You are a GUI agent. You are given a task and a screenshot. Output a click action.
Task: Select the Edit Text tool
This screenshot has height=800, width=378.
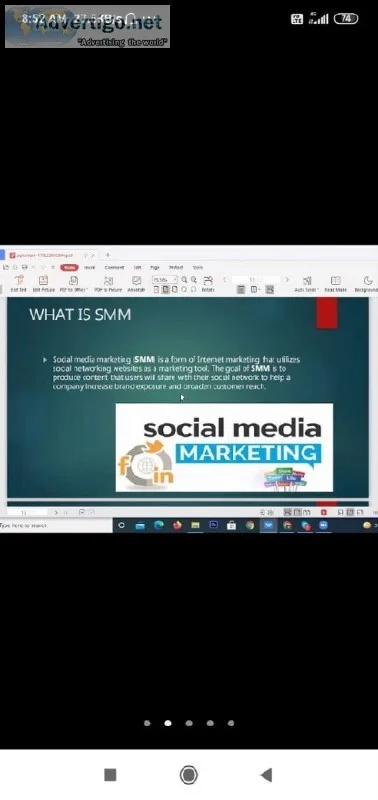click(19, 284)
